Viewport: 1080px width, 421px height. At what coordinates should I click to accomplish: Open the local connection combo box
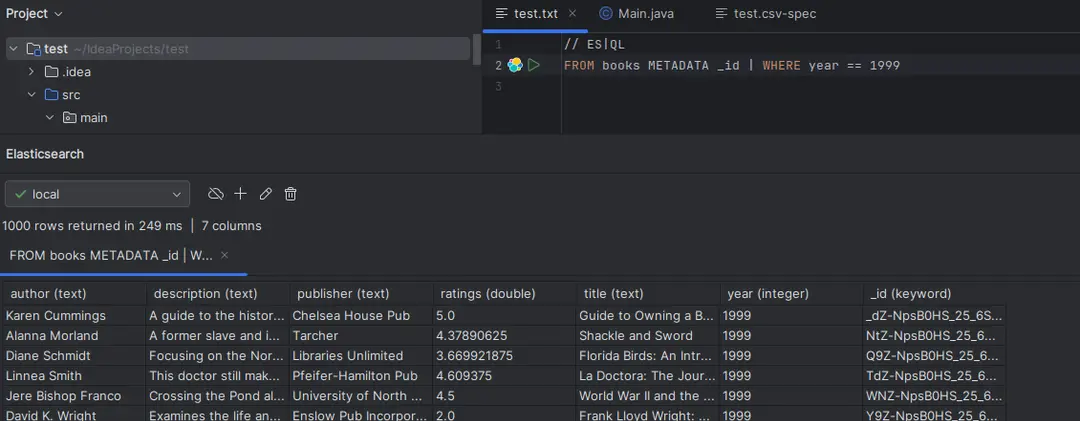click(97, 194)
